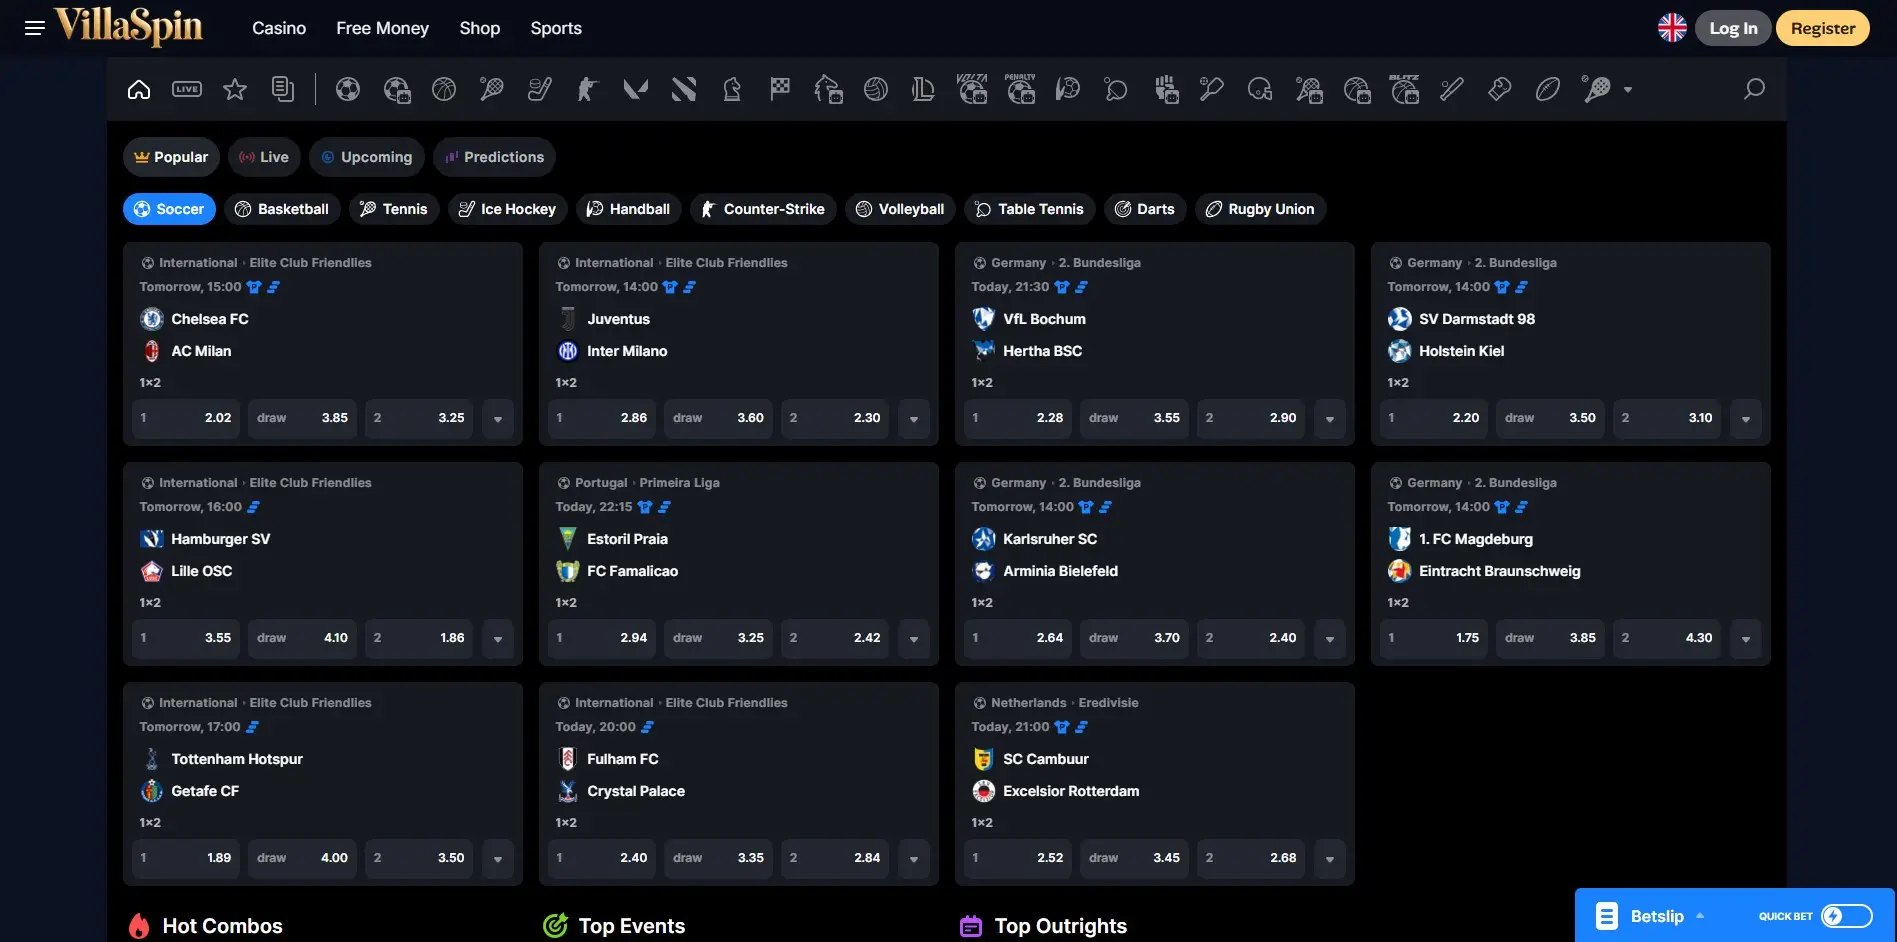The height and width of the screenshot is (942, 1897).
Task: Select the Popular tab
Action: point(171,157)
